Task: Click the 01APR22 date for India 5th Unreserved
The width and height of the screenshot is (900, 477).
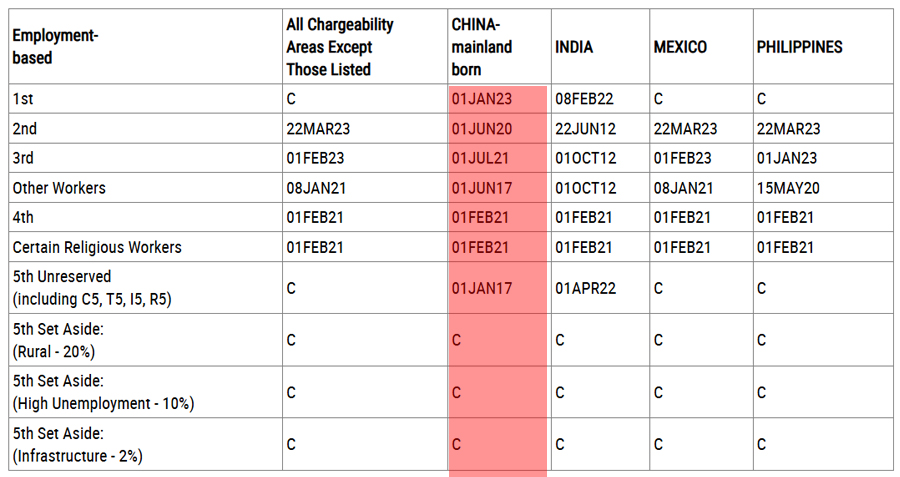Action: [585, 288]
